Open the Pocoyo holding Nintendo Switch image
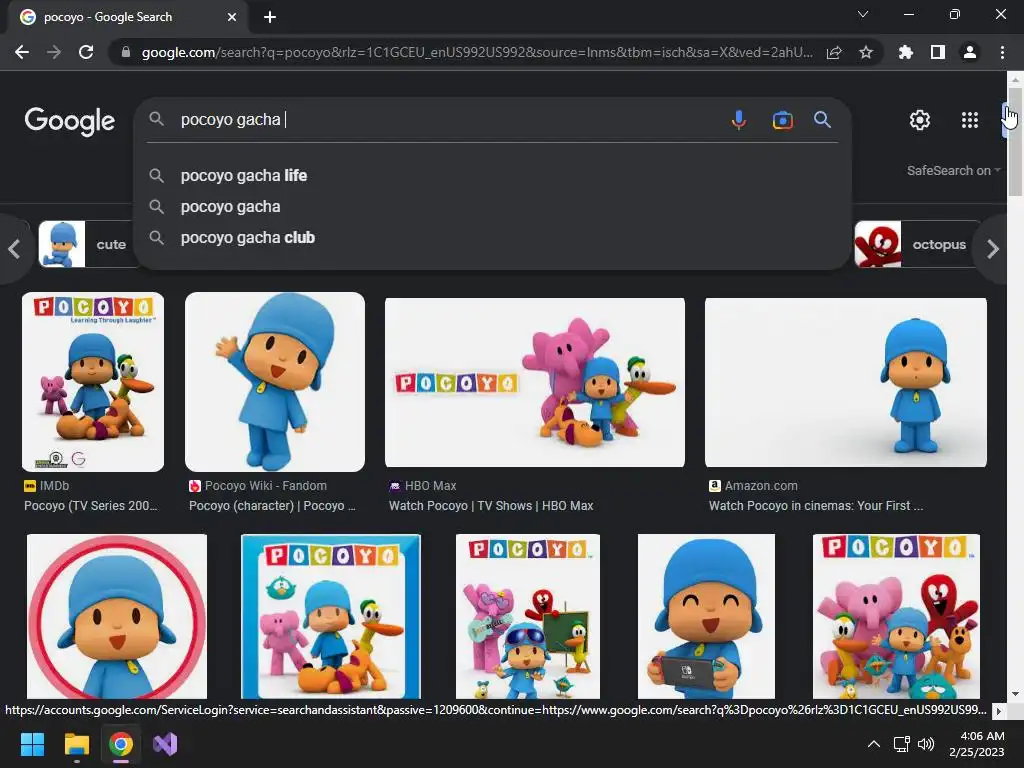Viewport: 1024px width, 768px height. 707,616
